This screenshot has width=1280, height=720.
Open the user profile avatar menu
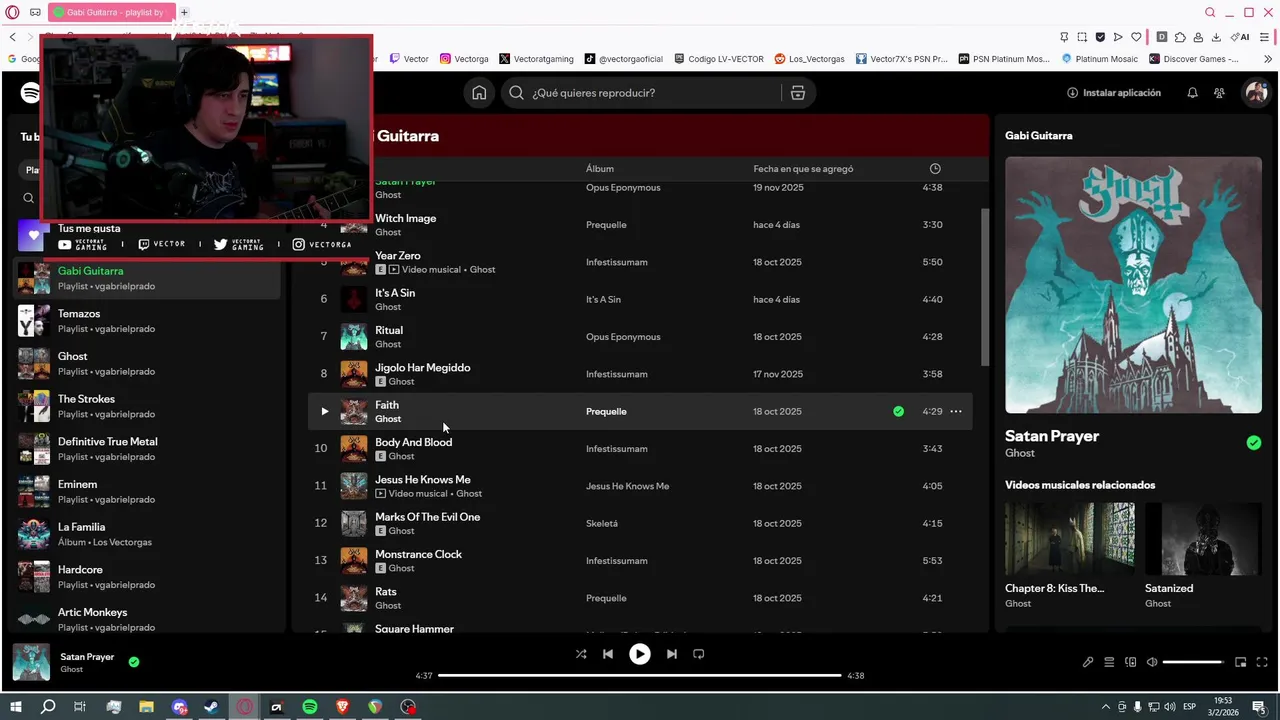pos(1255,93)
